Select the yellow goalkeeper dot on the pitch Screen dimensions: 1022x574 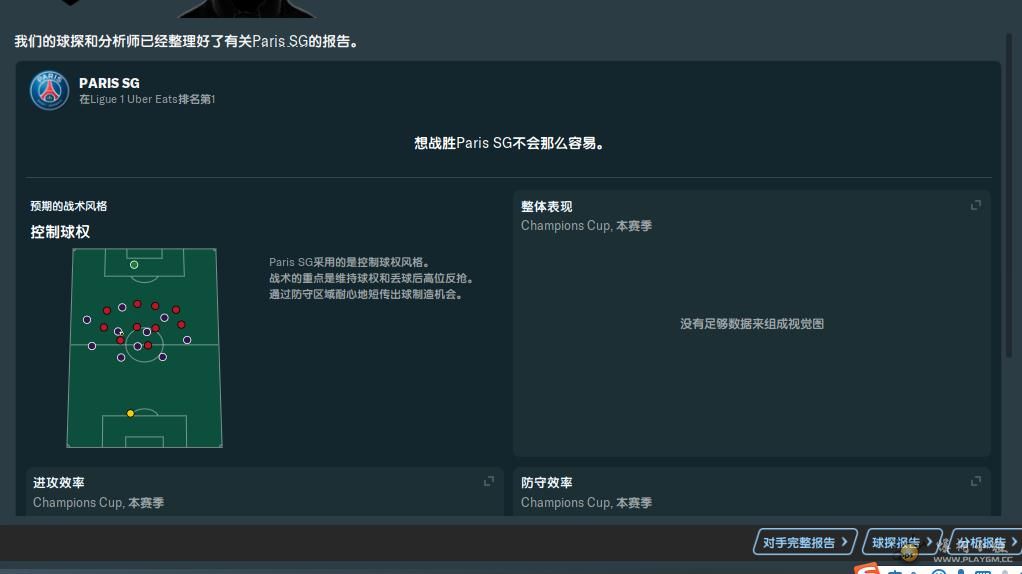(x=130, y=413)
